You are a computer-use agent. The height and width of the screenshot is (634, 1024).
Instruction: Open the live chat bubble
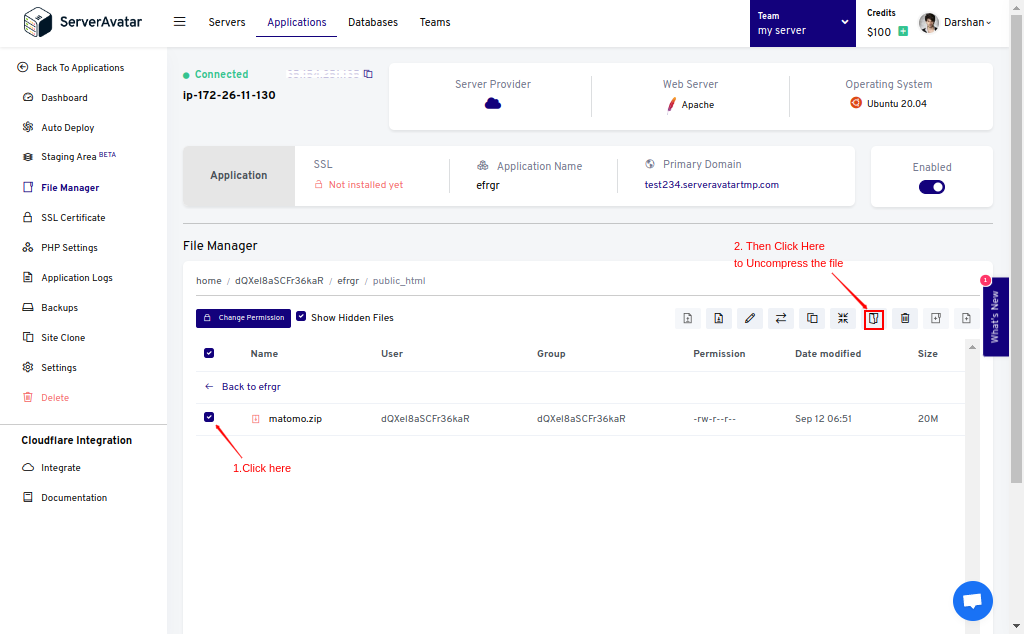pos(972,601)
